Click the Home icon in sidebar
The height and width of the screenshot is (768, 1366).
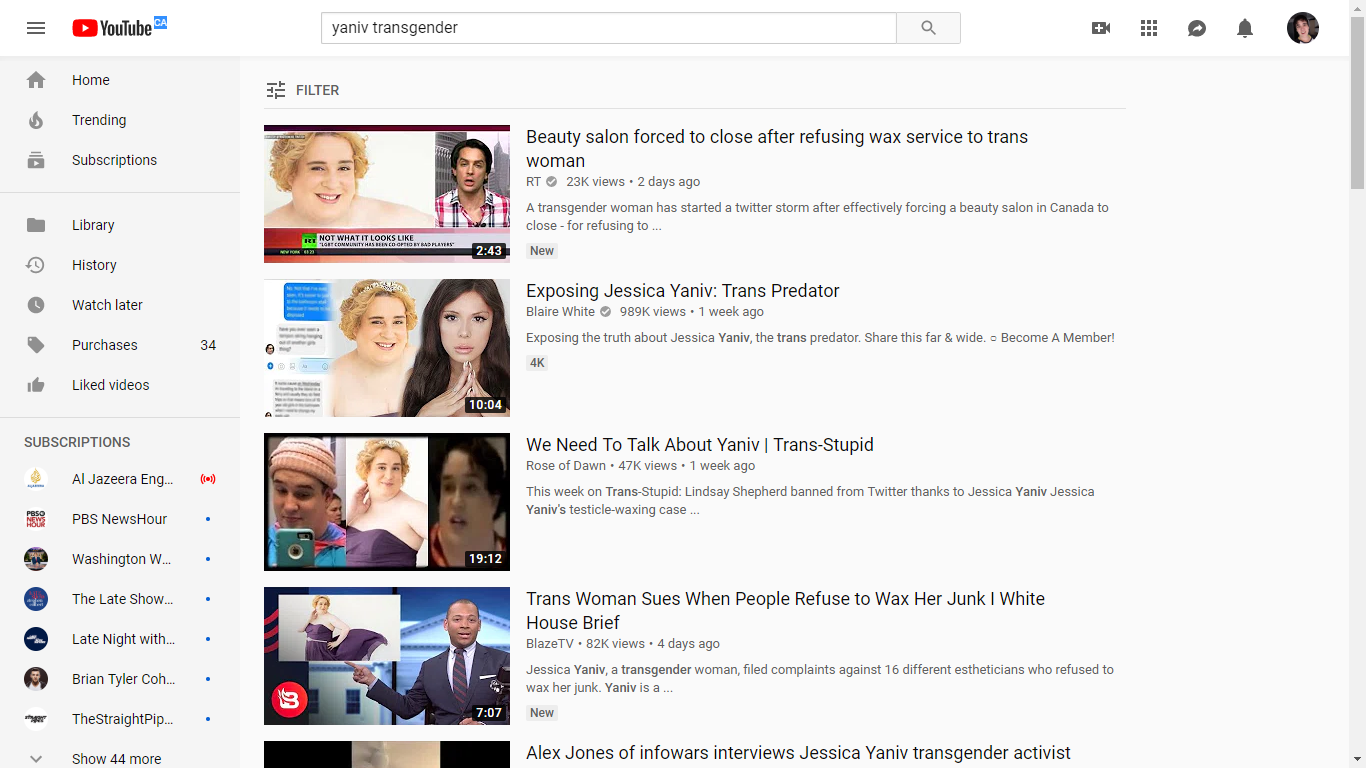tap(36, 80)
